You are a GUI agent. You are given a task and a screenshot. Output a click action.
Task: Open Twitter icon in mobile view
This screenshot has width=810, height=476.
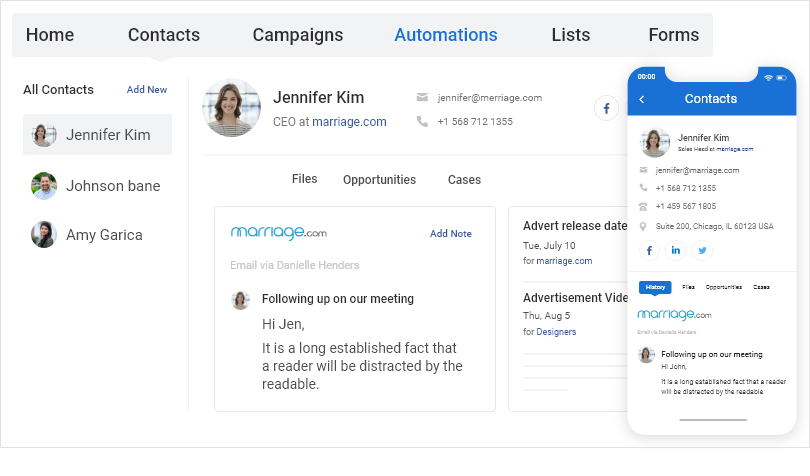click(702, 251)
